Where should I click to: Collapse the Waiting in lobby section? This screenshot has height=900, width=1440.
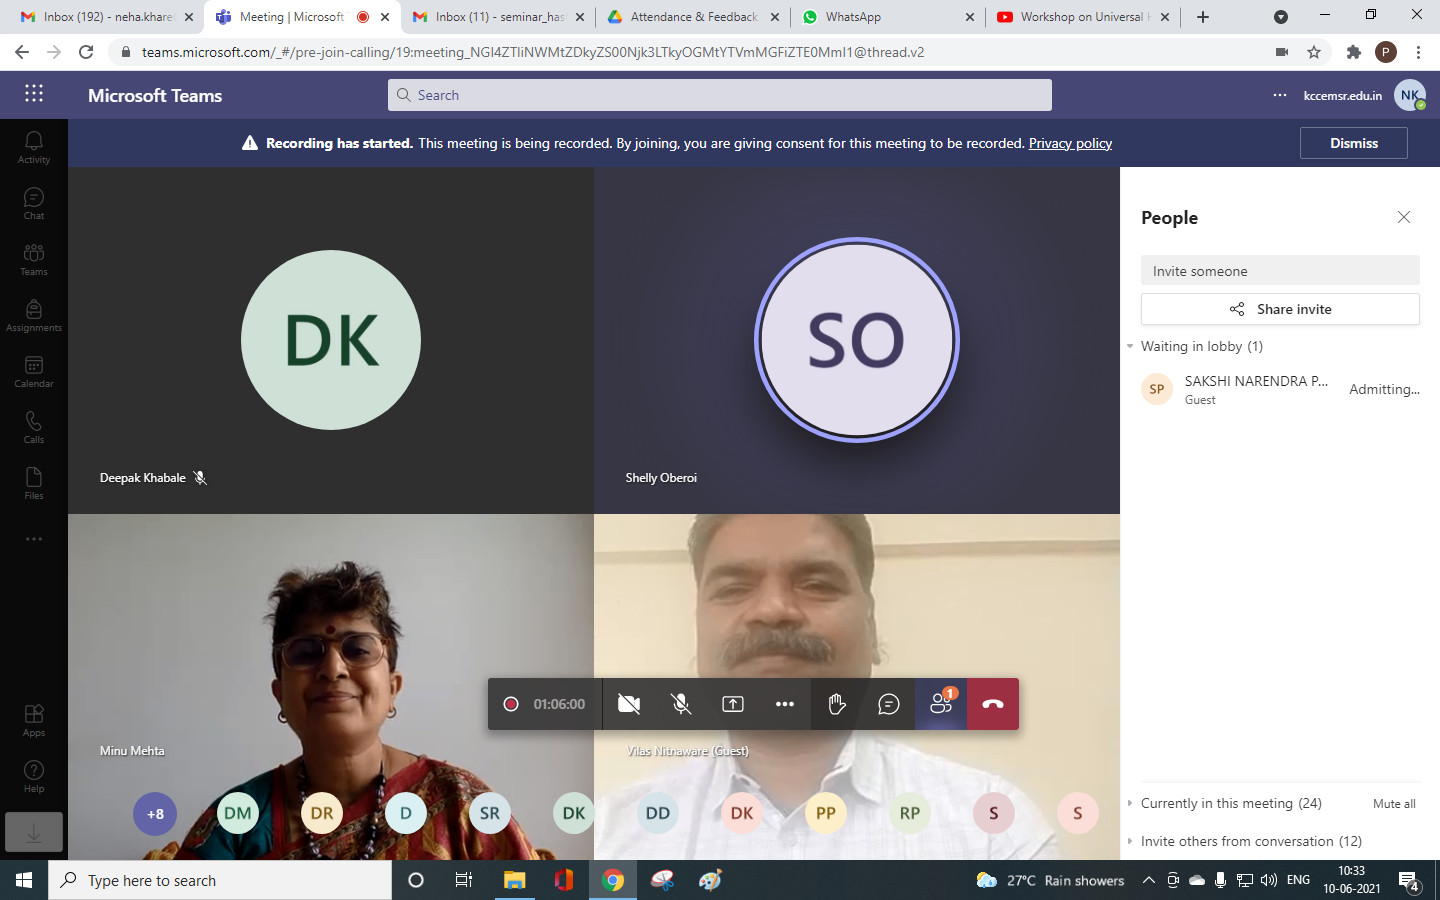pos(1130,347)
